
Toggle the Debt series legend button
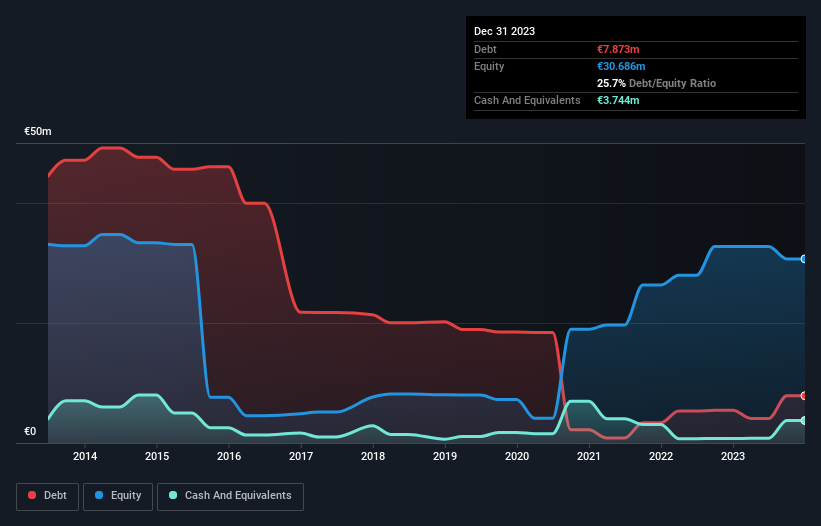(48, 496)
